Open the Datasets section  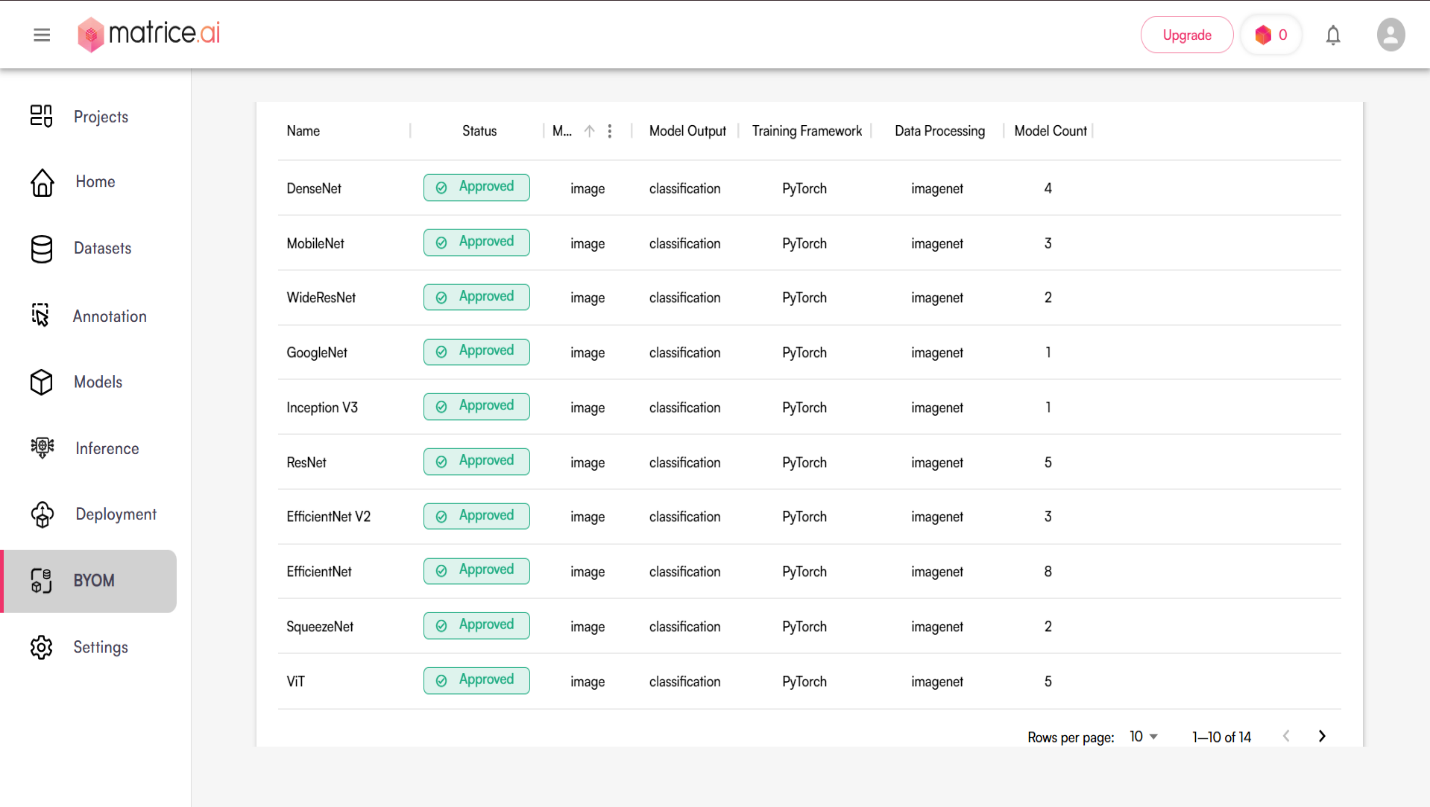[102, 248]
